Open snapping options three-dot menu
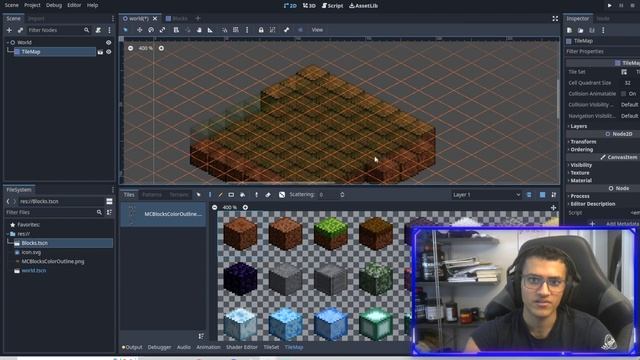The height and width of the screenshot is (360, 640). point(247,30)
